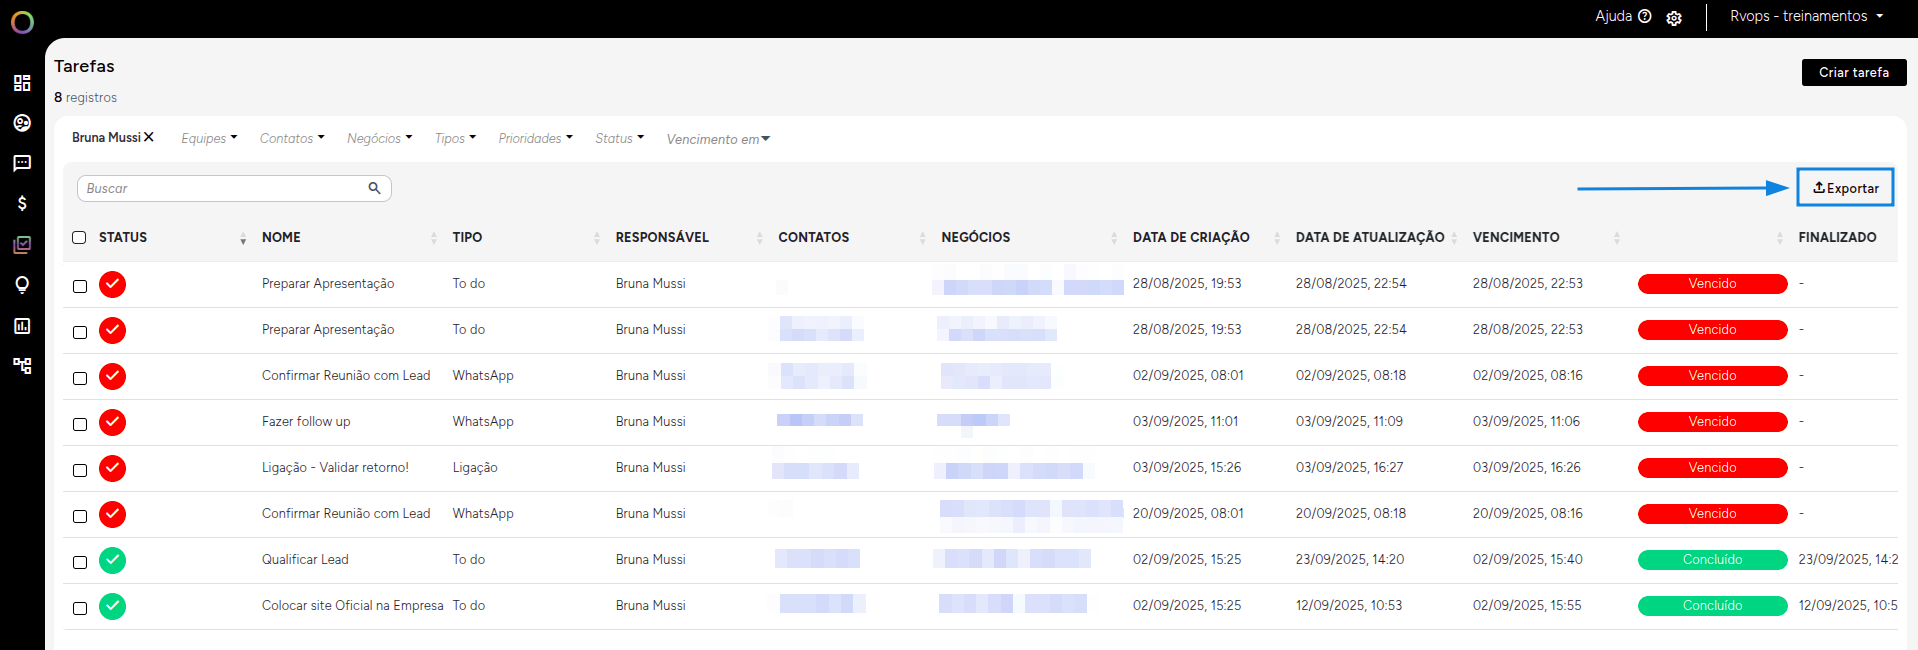The width and height of the screenshot is (1918, 650).
Task: Open the dashboard icon in sidebar
Action: [22, 83]
